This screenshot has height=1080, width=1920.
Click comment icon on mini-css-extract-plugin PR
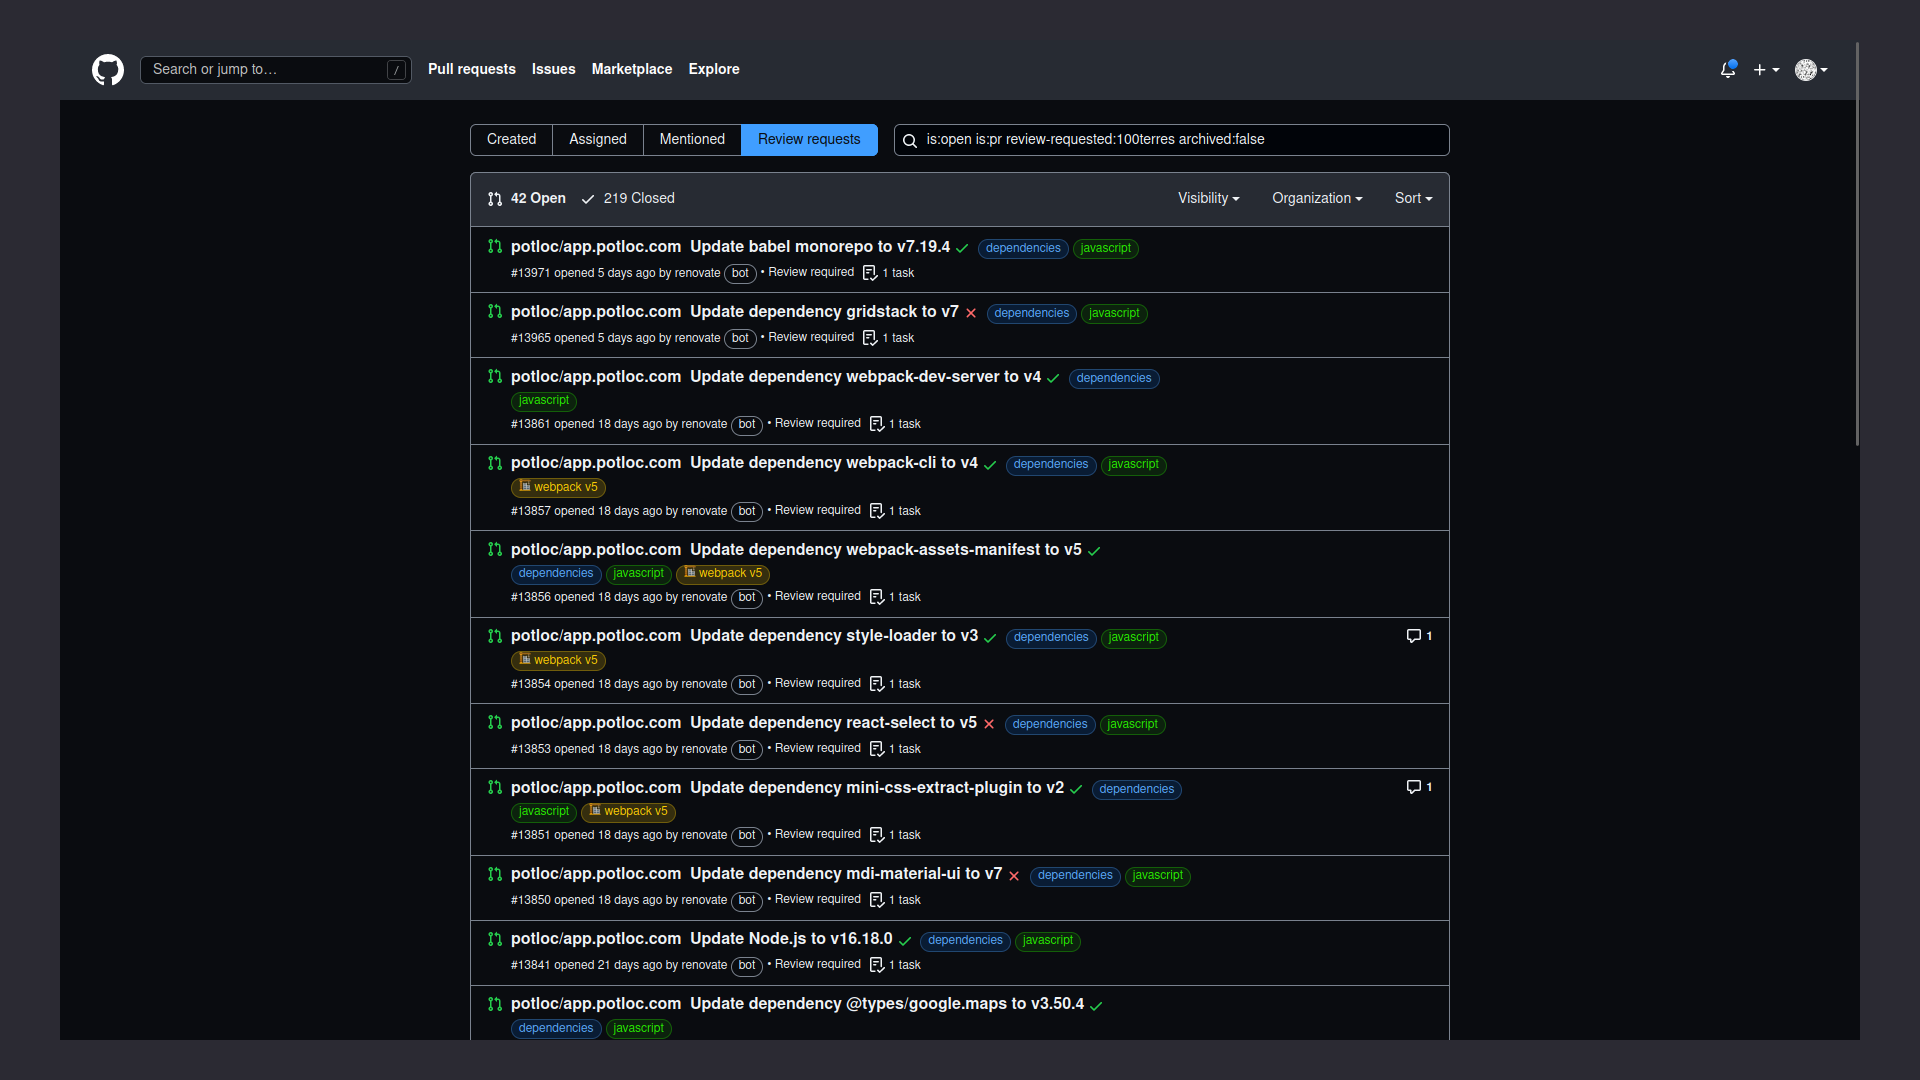tap(1414, 787)
